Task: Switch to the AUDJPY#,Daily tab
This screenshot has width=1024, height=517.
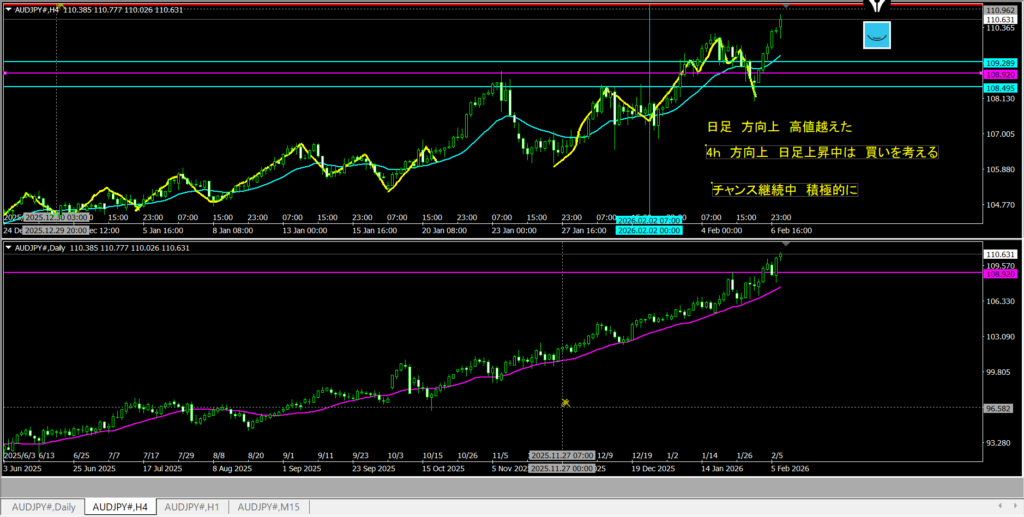Action: (x=42, y=507)
